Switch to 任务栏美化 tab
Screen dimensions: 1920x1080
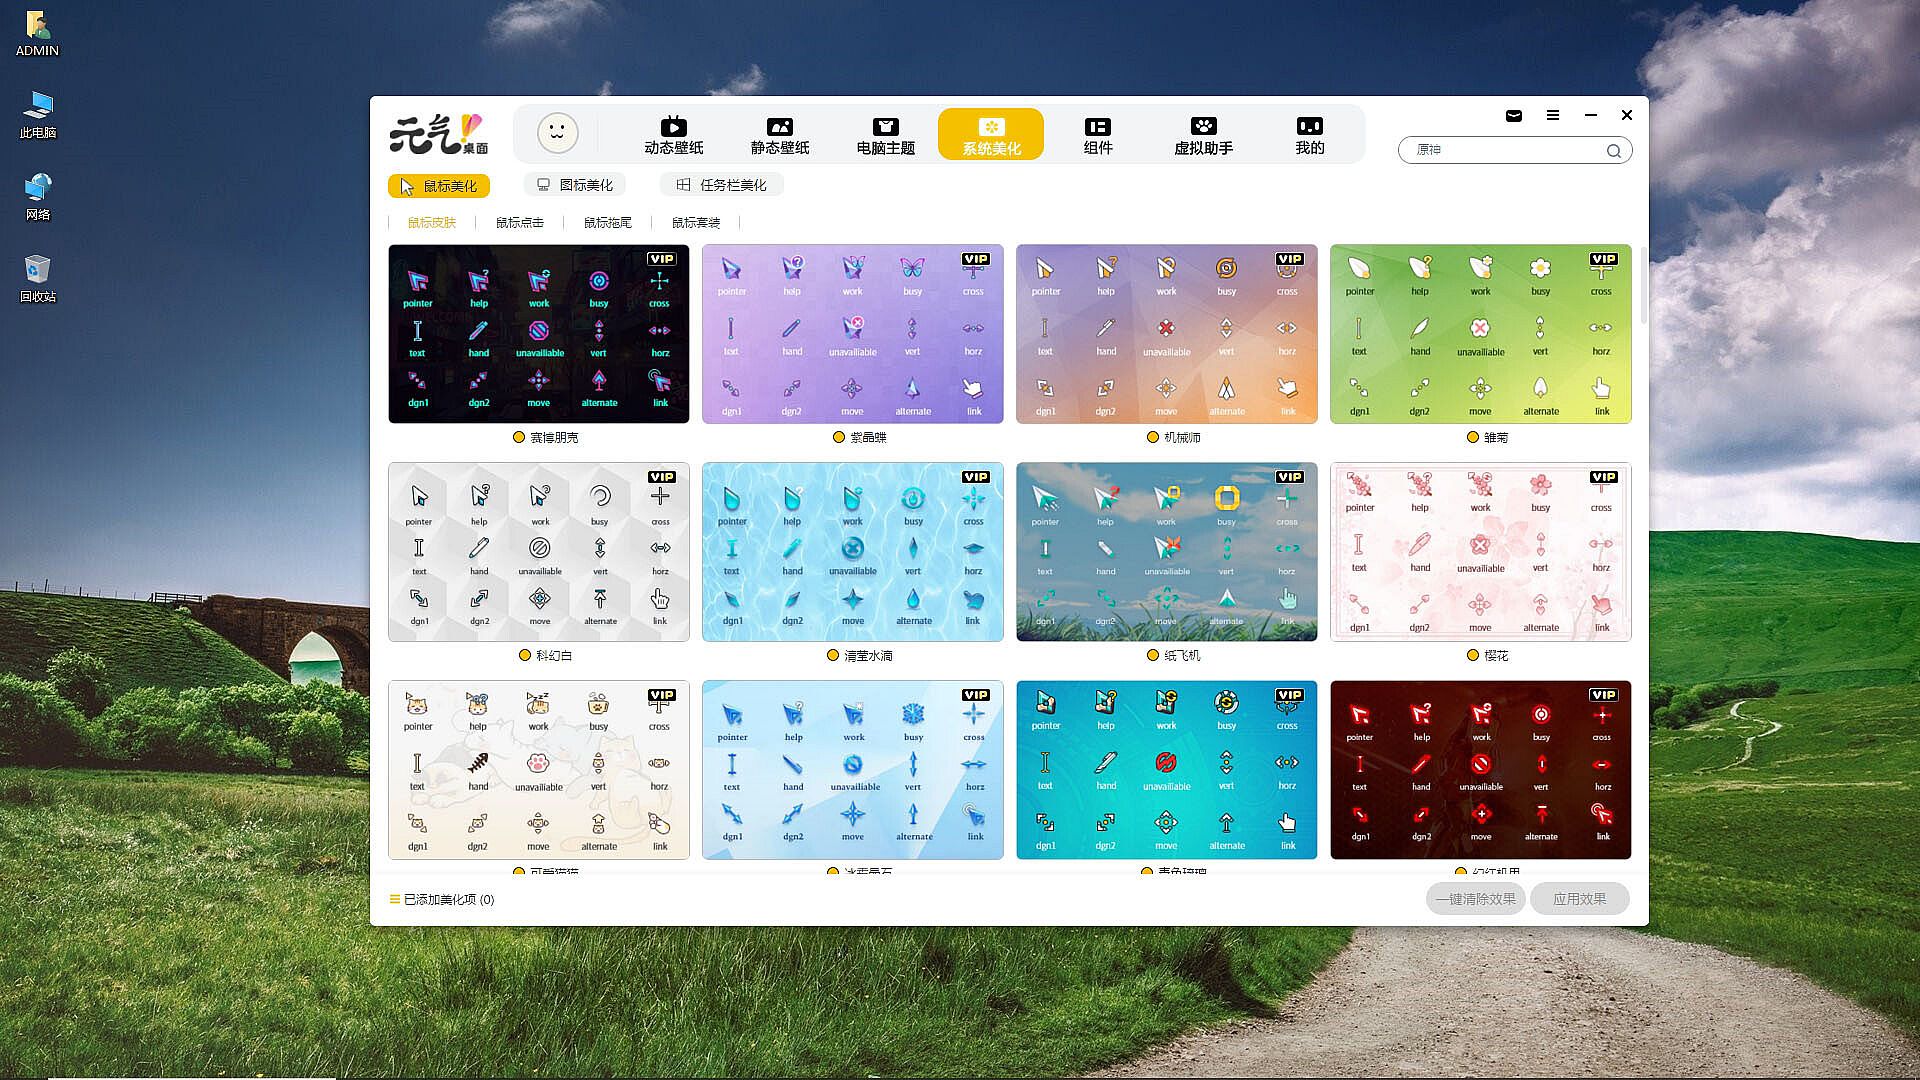721,185
